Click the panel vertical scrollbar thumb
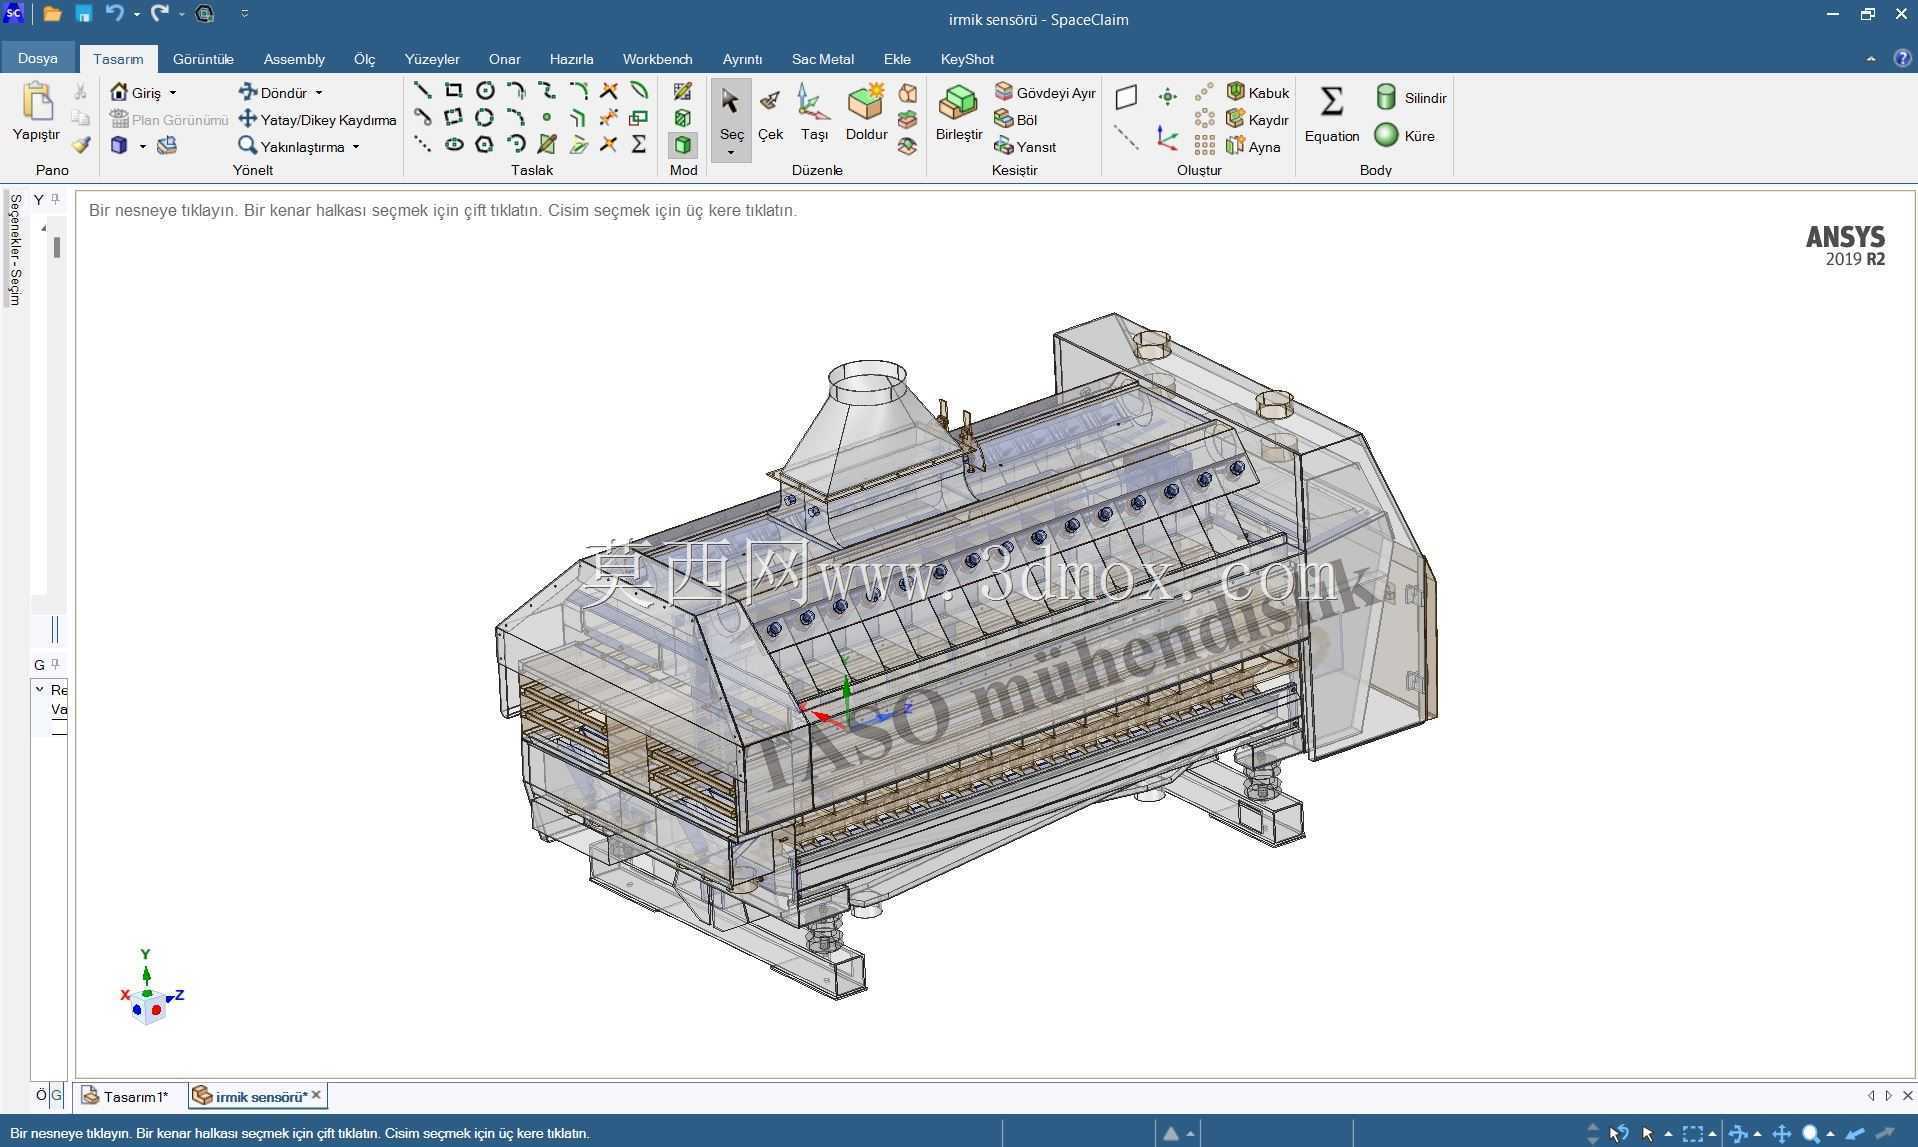 click(57, 247)
